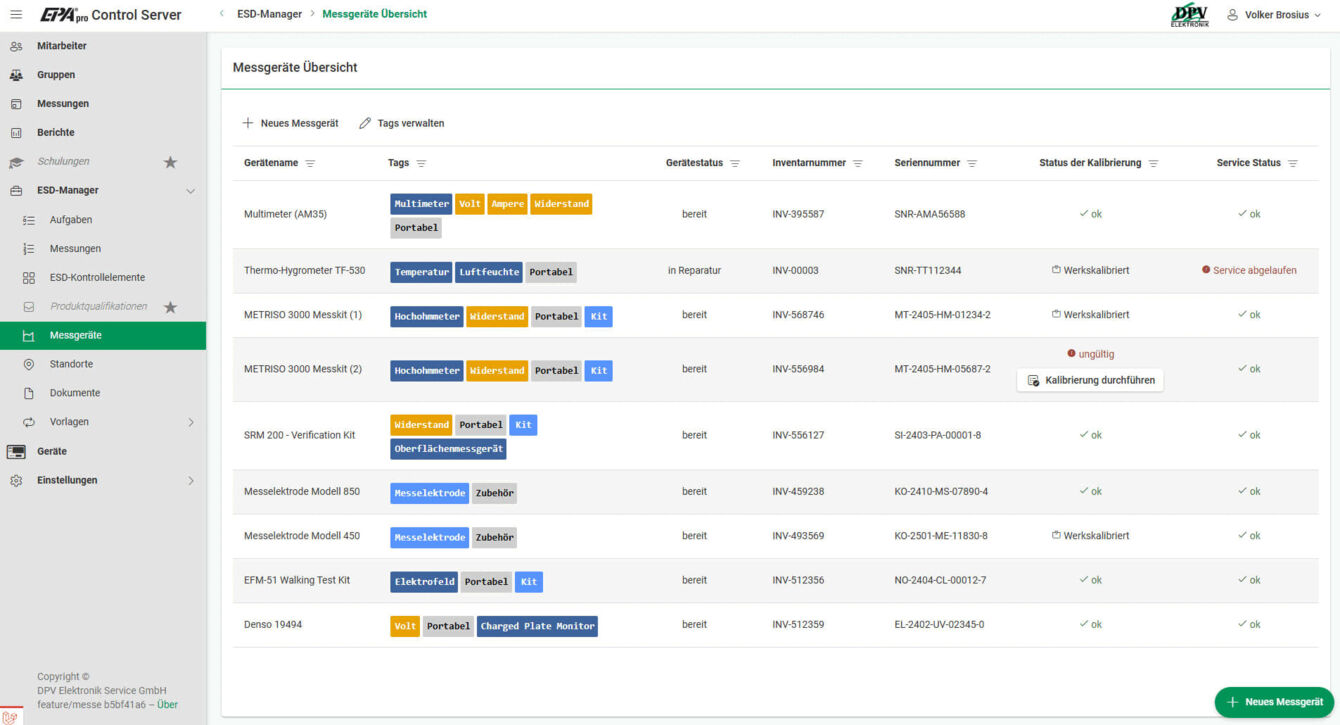This screenshot has width=1340, height=725.
Task: Click the filter icon beside Tags column
Action: (x=421, y=163)
